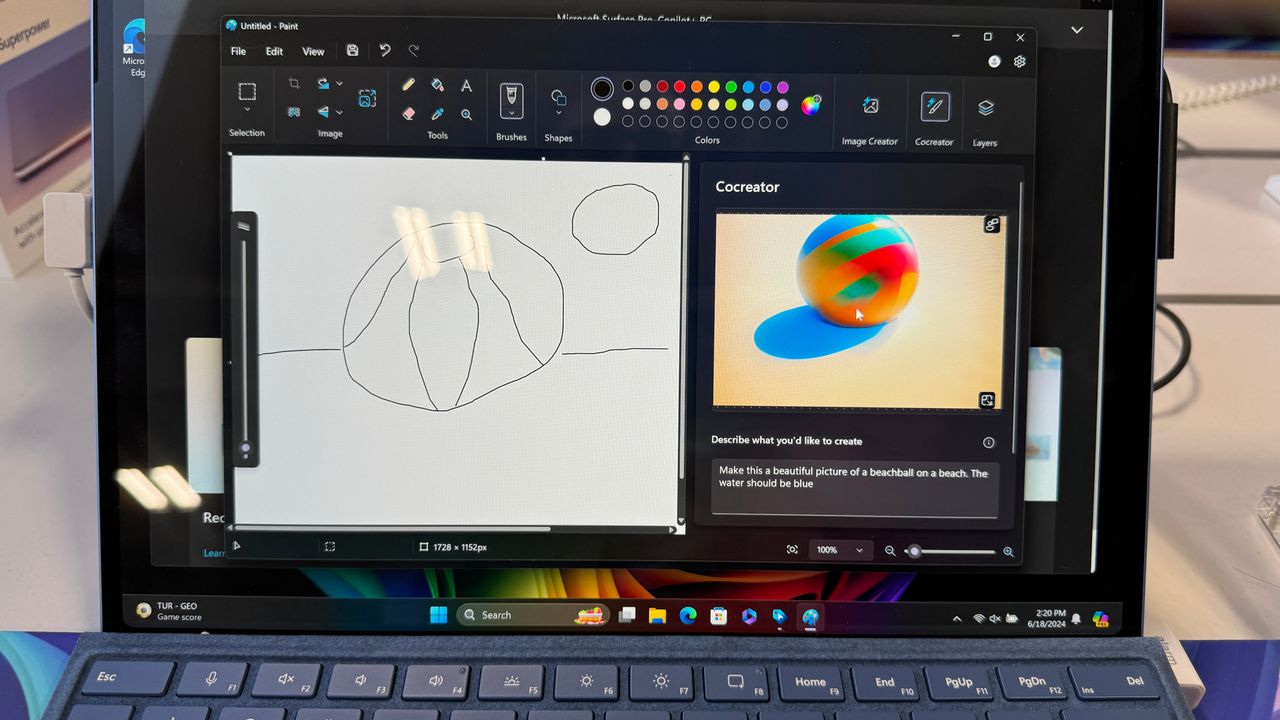This screenshot has height=720, width=1280.
Task: Show hidden system tray icons chevron
Action: 957,619
